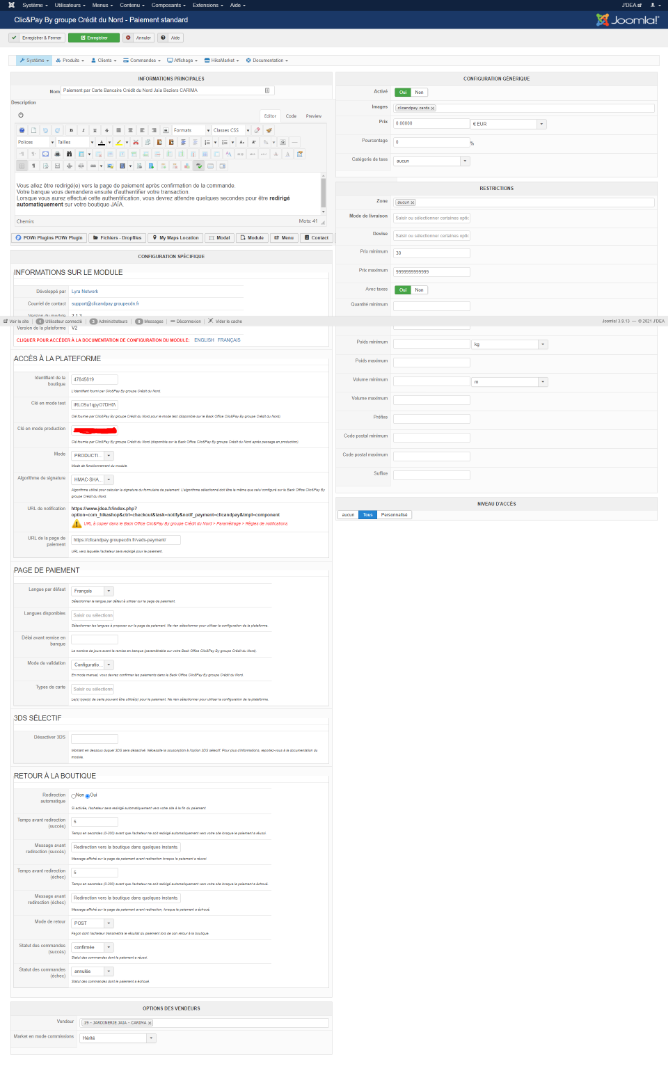Click the user profile icon at top right

point(654,5)
